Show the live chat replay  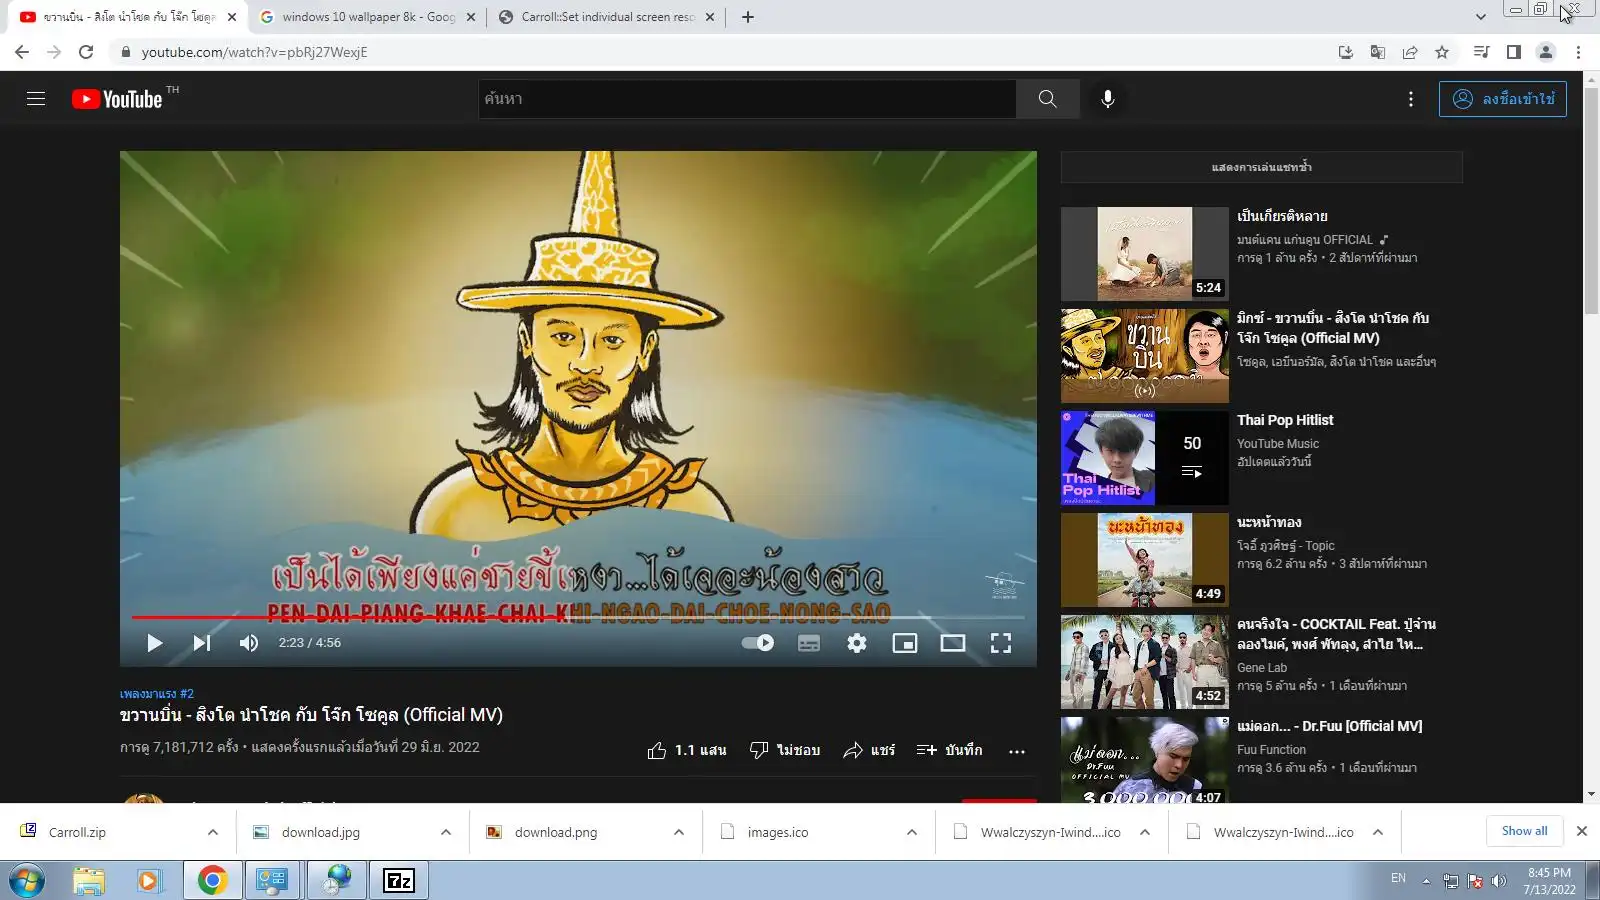tap(1262, 167)
